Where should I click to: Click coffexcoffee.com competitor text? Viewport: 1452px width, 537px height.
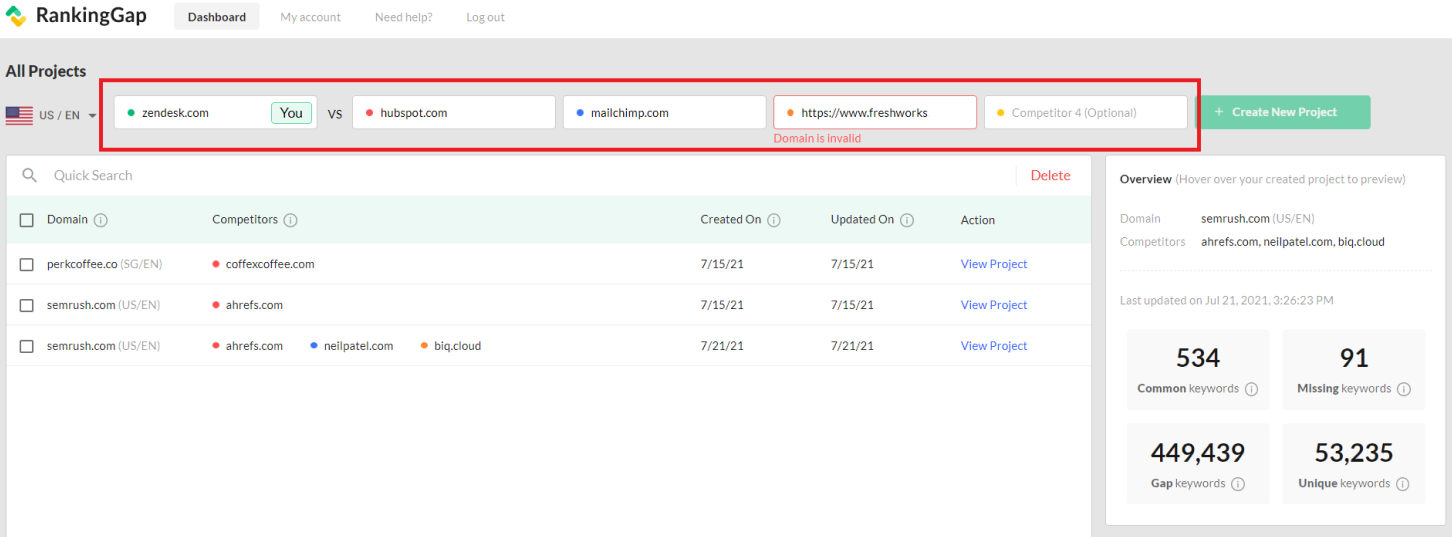tap(270, 264)
